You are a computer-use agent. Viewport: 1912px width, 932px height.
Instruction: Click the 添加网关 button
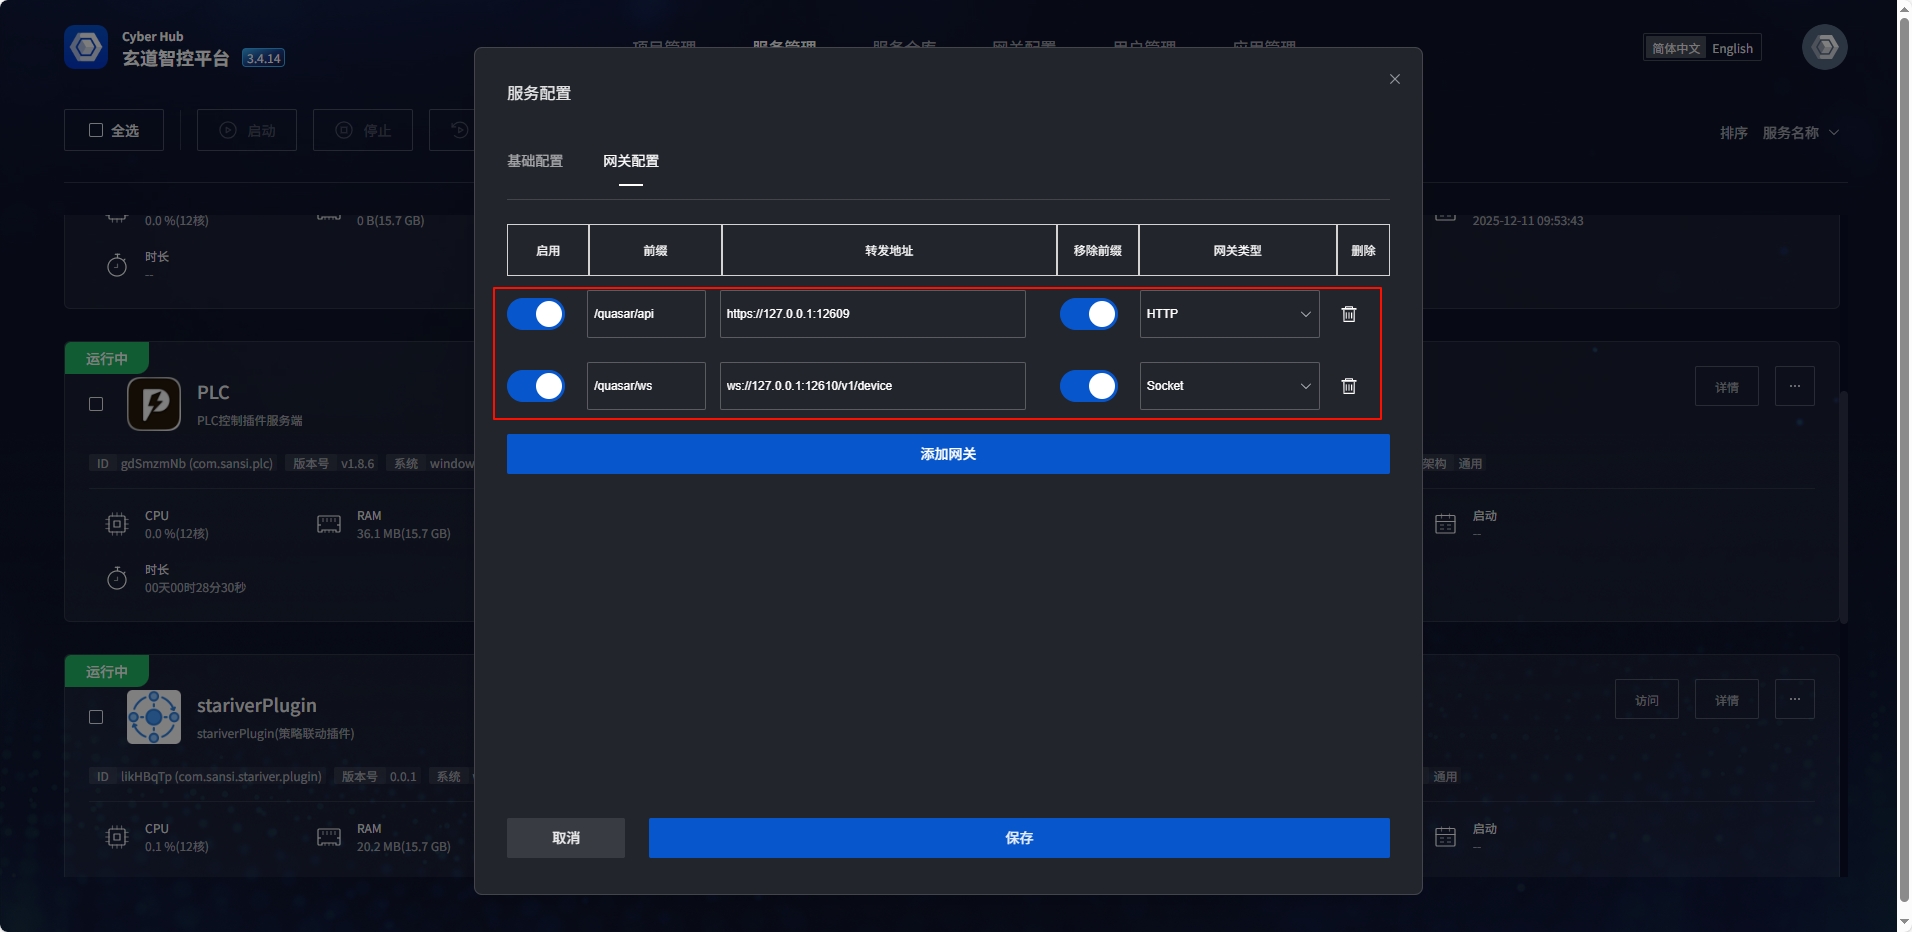point(947,454)
